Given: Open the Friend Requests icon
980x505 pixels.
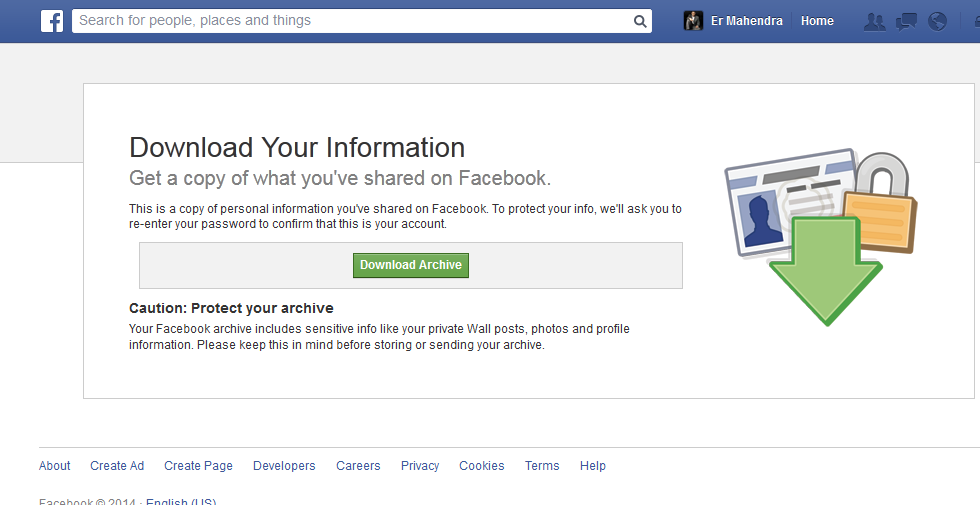Looking at the screenshot, I should 874,21.
